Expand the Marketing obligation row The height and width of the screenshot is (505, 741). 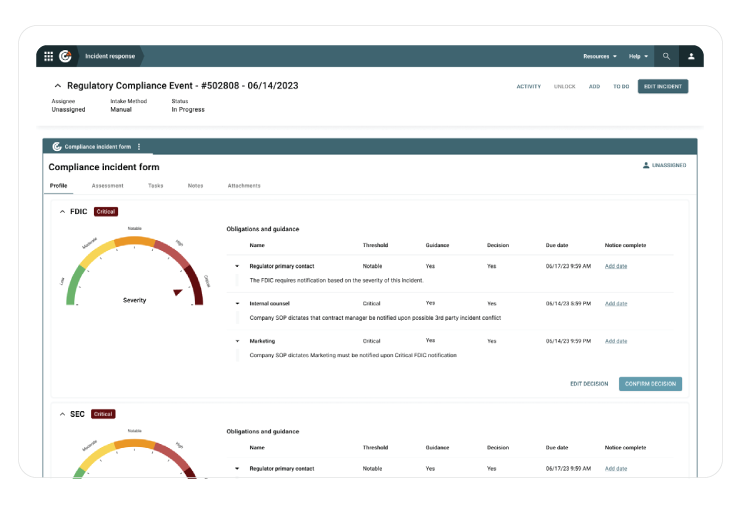click(x=238, y=341)
